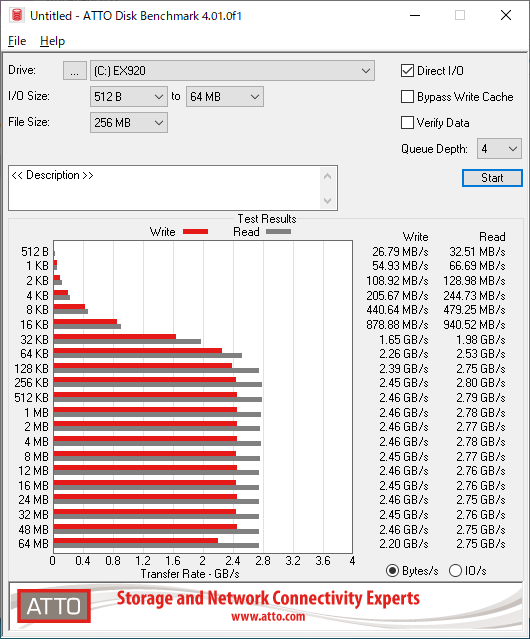The height and width of the screenshot is (639, 530).
Task: Click the 2.39 GB/s write result
Action: tap(404, 369)
